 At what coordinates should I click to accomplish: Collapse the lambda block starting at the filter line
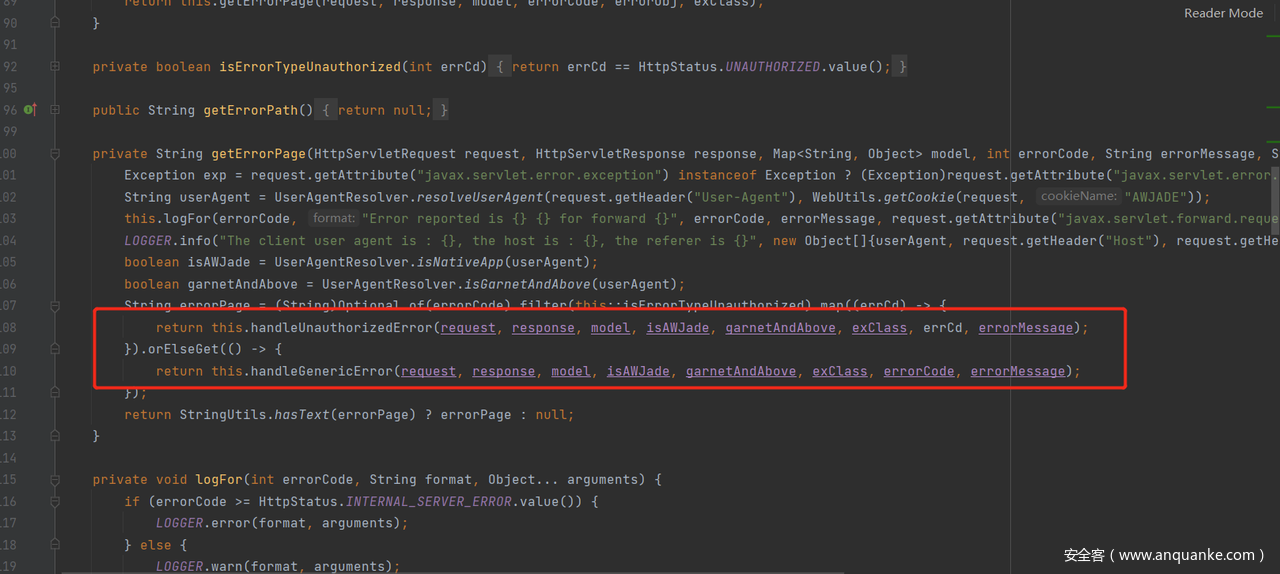[x=55, y=306]
